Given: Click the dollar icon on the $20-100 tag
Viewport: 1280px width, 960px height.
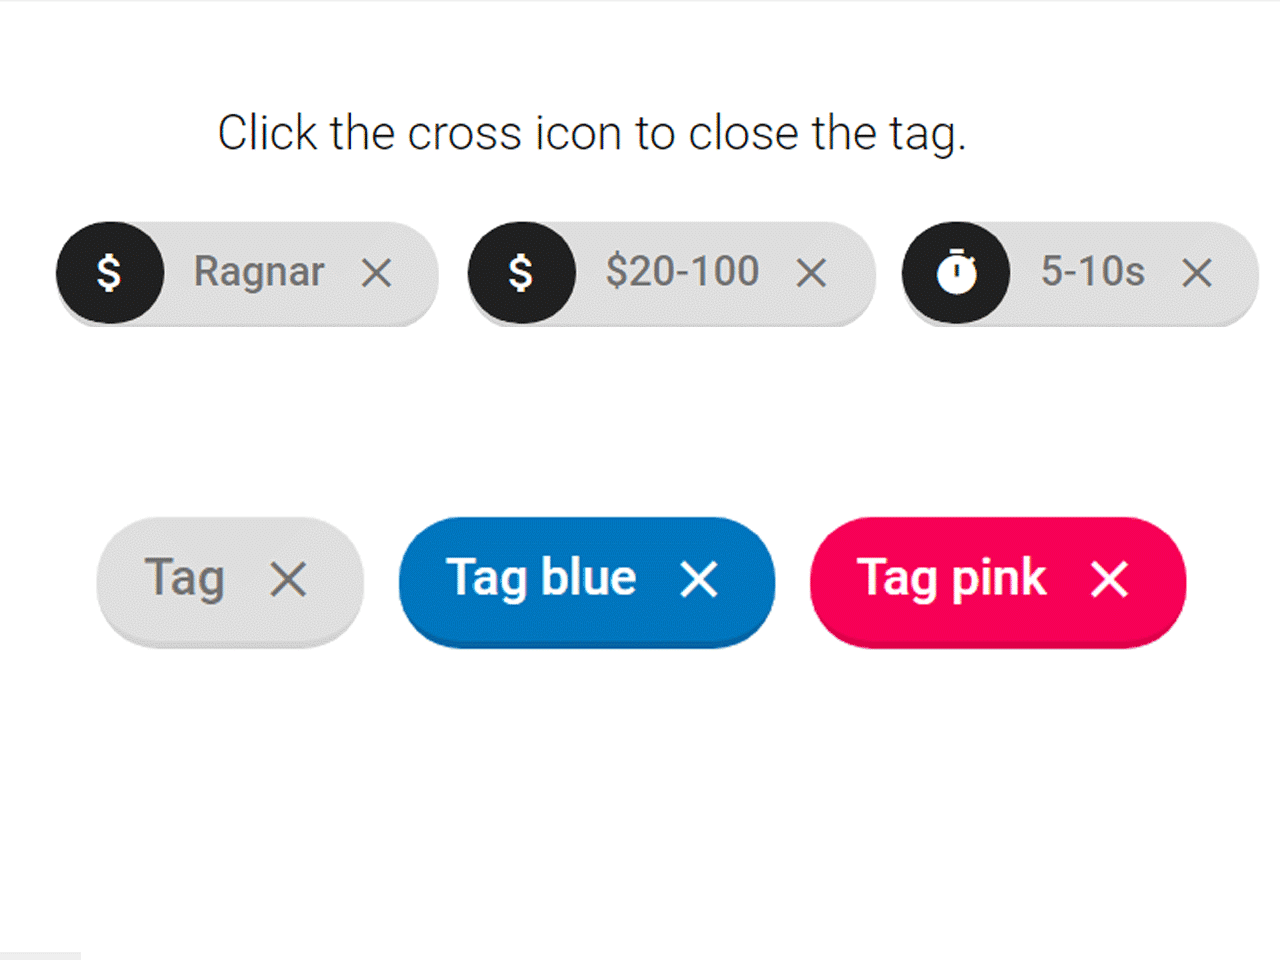Looking at the screenshot, I should coord(521,273).
